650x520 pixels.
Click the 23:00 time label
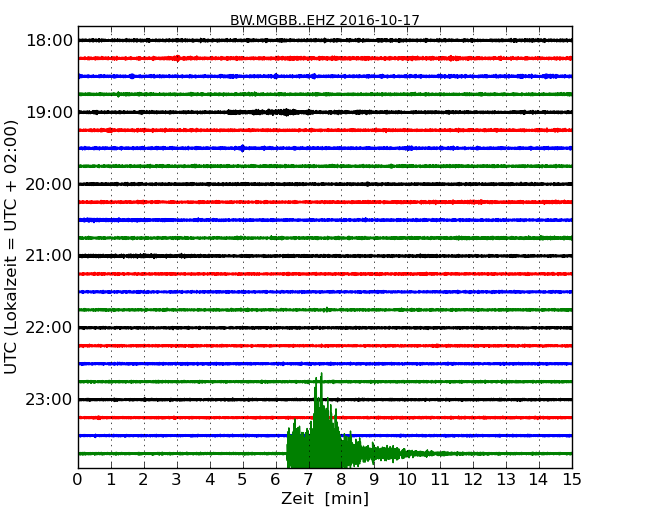pyautogui.click(x=49, y=400)
